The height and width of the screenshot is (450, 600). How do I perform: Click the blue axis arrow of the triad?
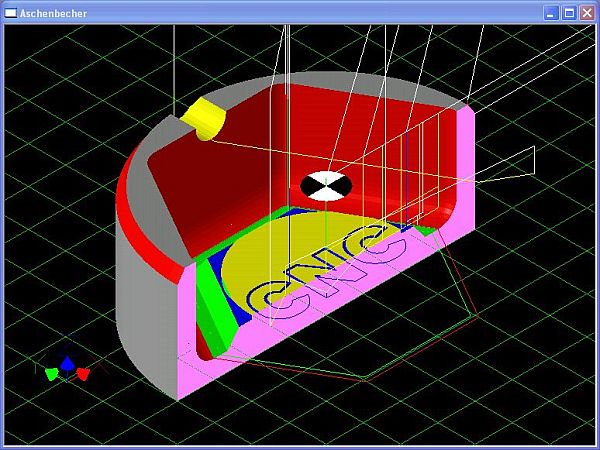pyautogui.click(x=67, y=363)
